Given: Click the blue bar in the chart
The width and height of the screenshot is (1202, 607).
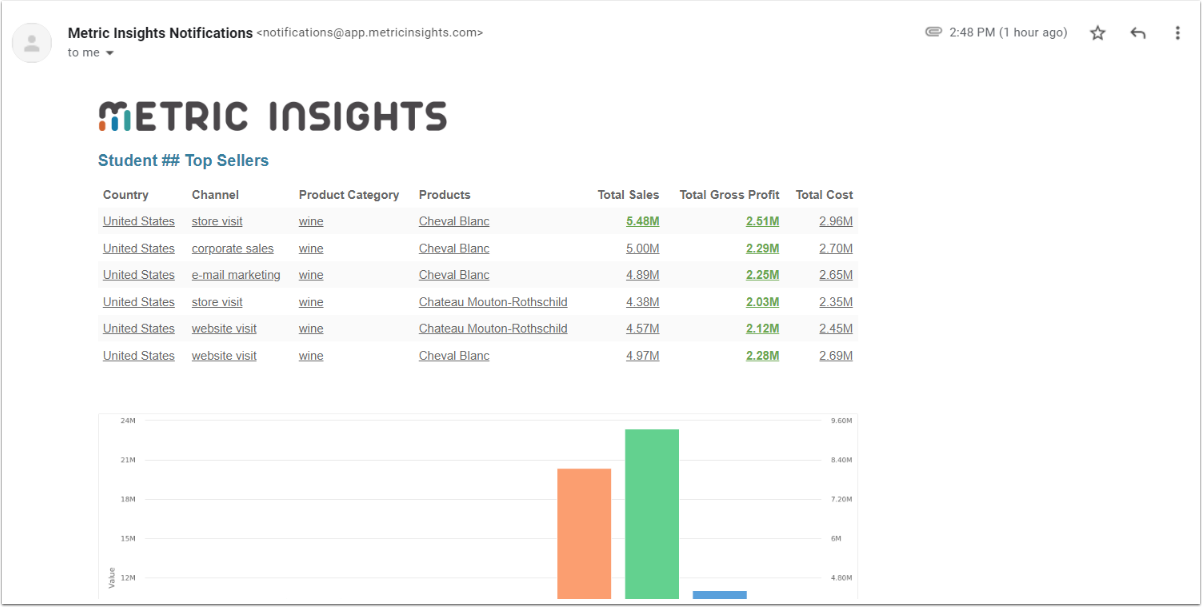Looking at the screenshot, I should click(720, 595).
